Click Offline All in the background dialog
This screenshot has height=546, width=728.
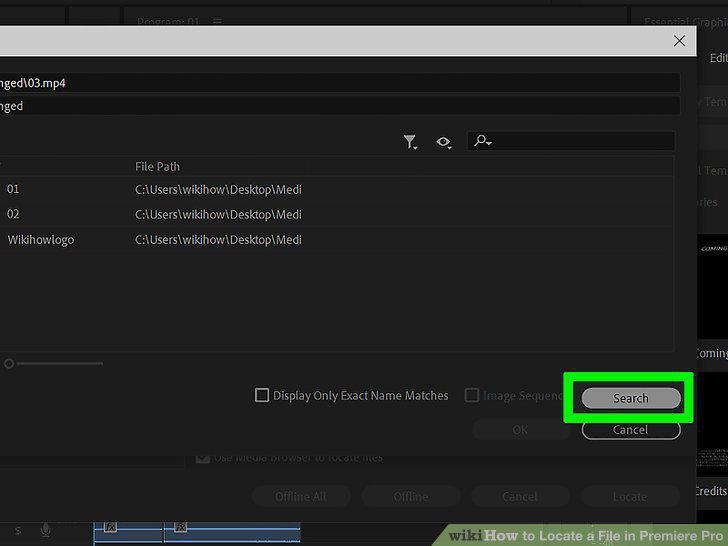click(x=300, y=497)
